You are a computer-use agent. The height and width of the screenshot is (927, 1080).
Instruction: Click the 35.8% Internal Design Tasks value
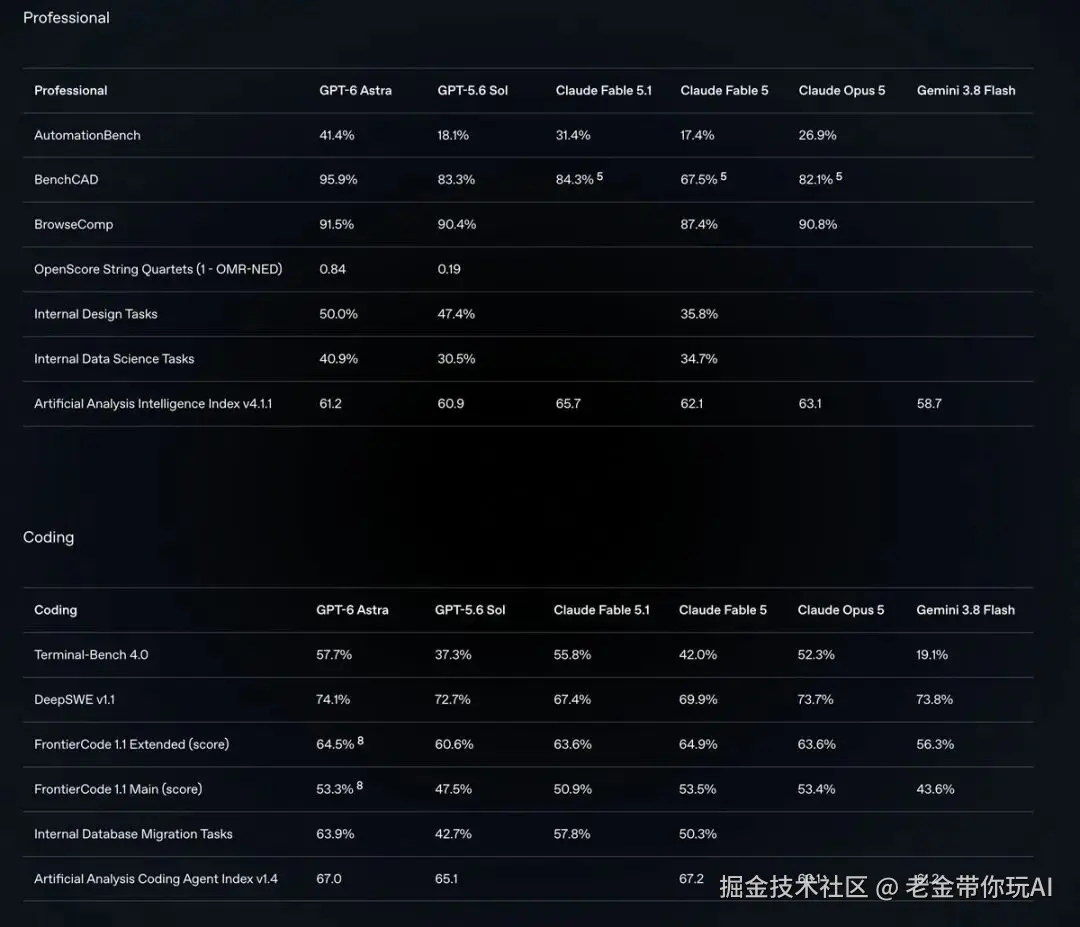coord(699,314)
